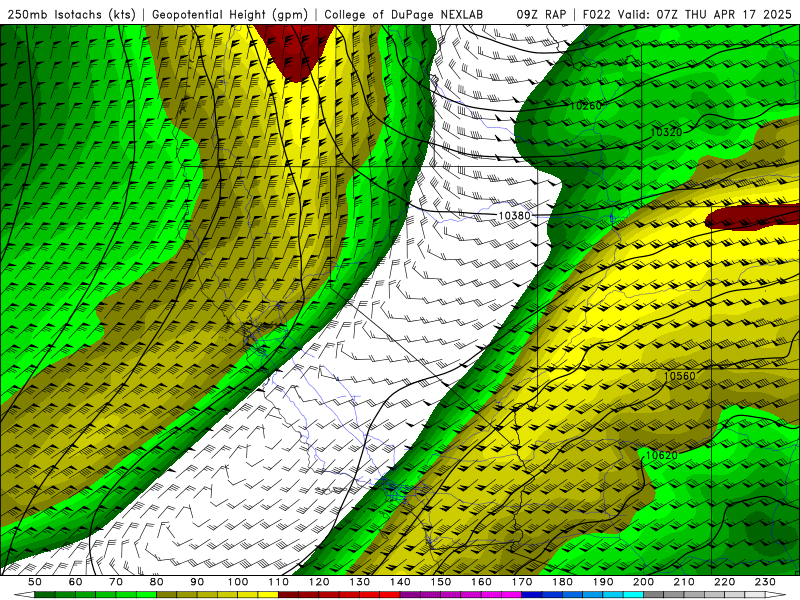
Task: Click the 140 value on the color scale
Action: (400, 582)
